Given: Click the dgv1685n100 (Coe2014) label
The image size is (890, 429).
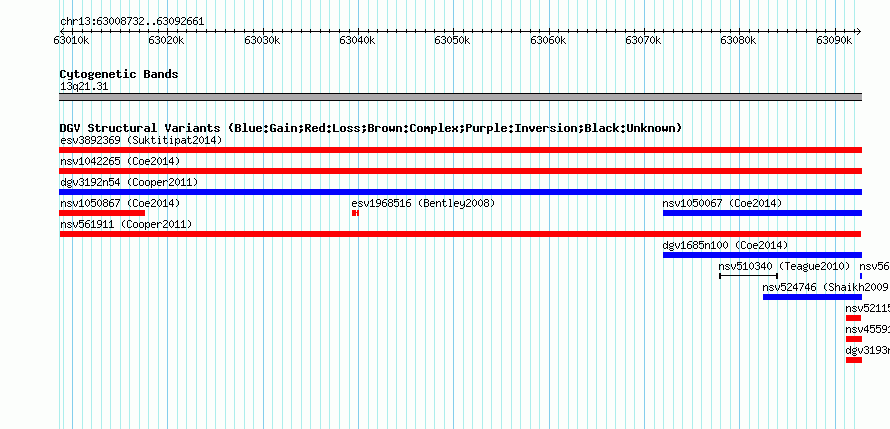Looking at the screenshot, I should coord(725,245).
